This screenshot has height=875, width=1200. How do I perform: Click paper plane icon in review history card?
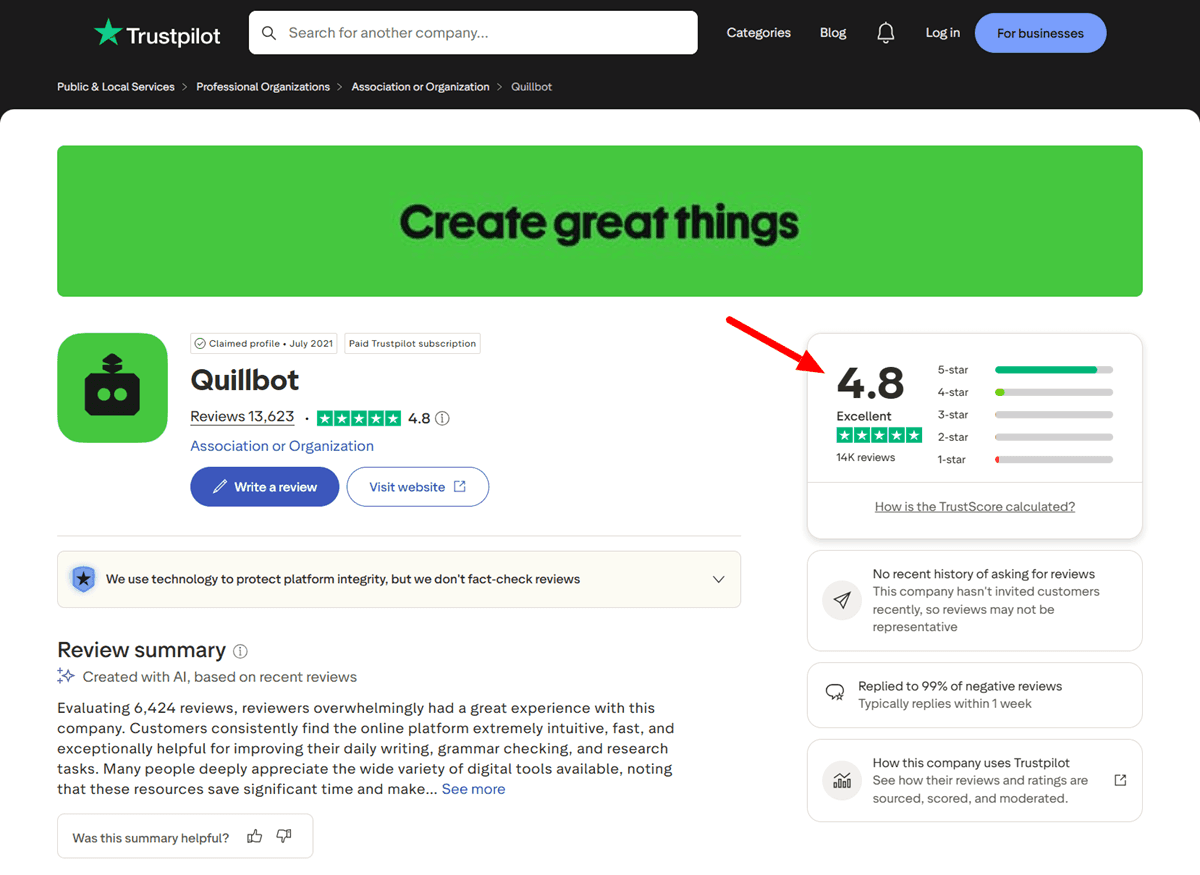(x=842, y=600)
